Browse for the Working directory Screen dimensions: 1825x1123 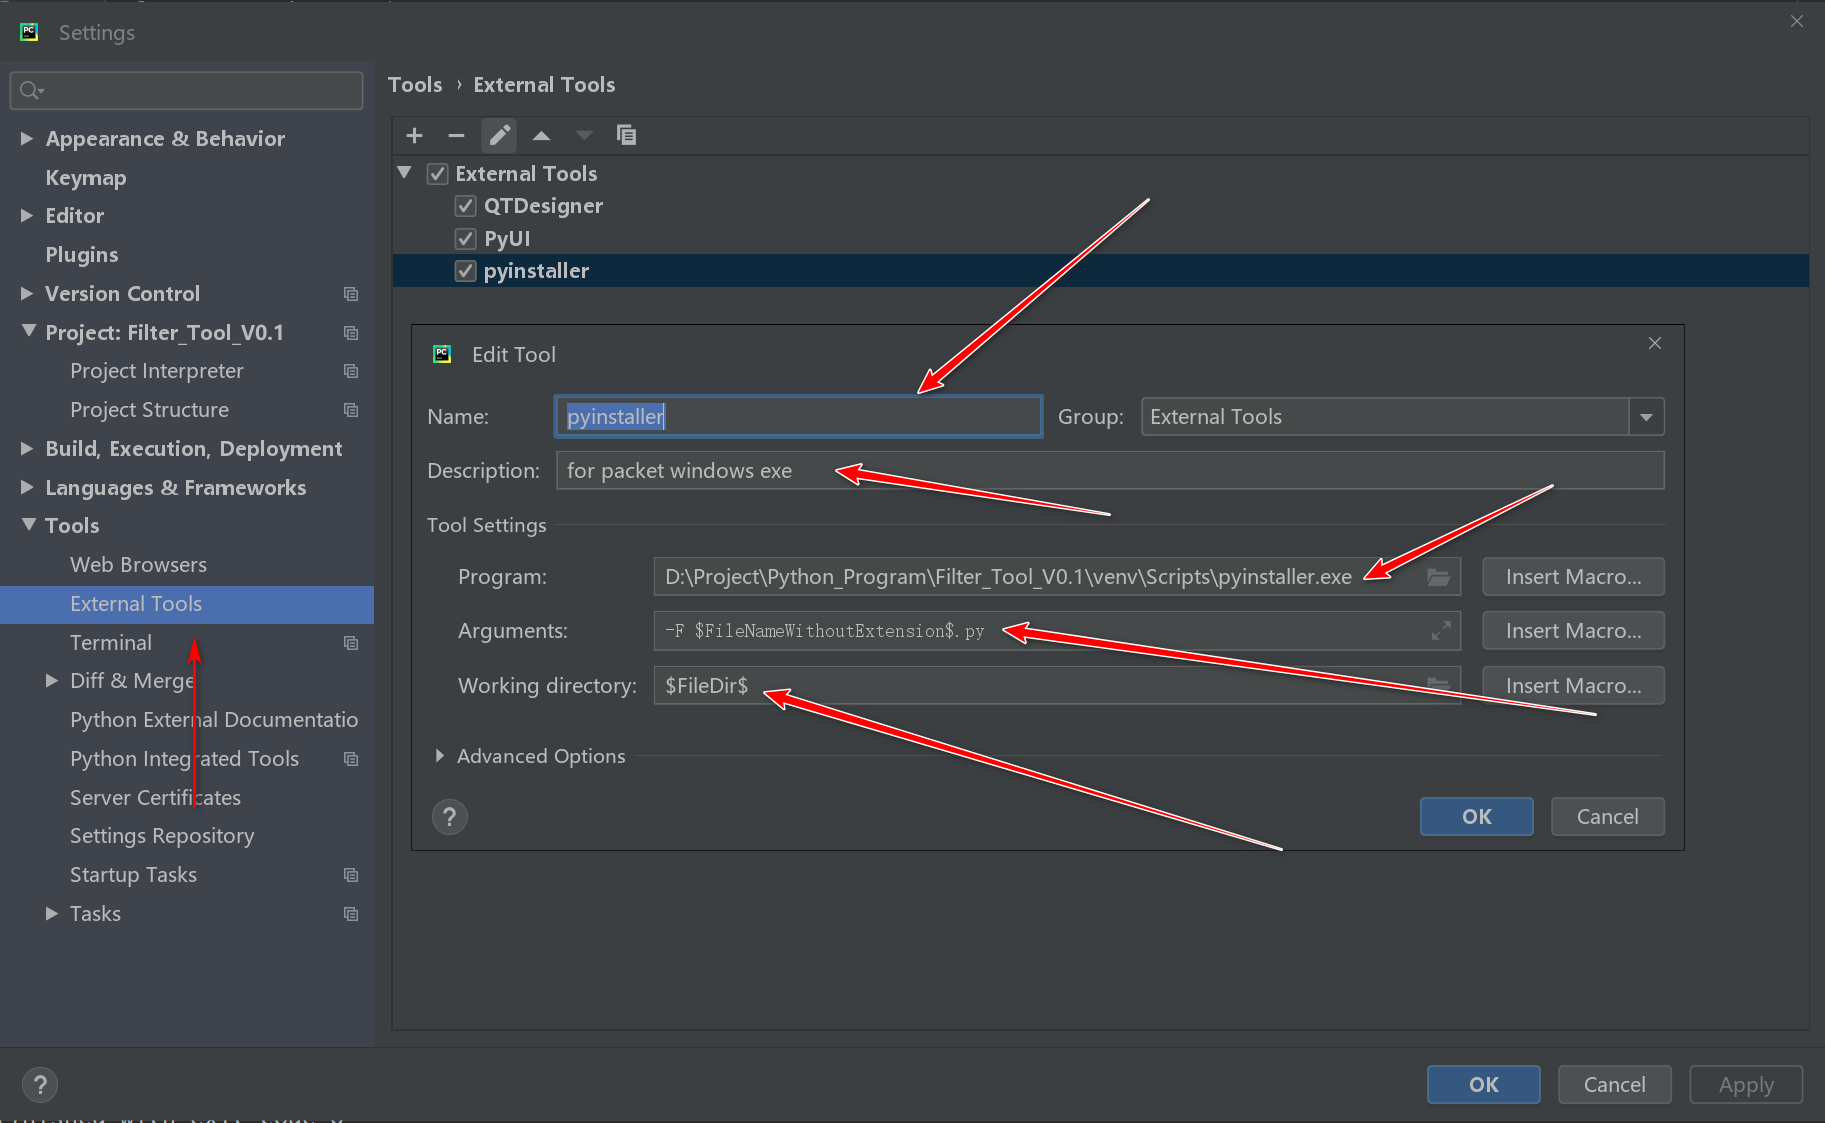coord(1438,685)
